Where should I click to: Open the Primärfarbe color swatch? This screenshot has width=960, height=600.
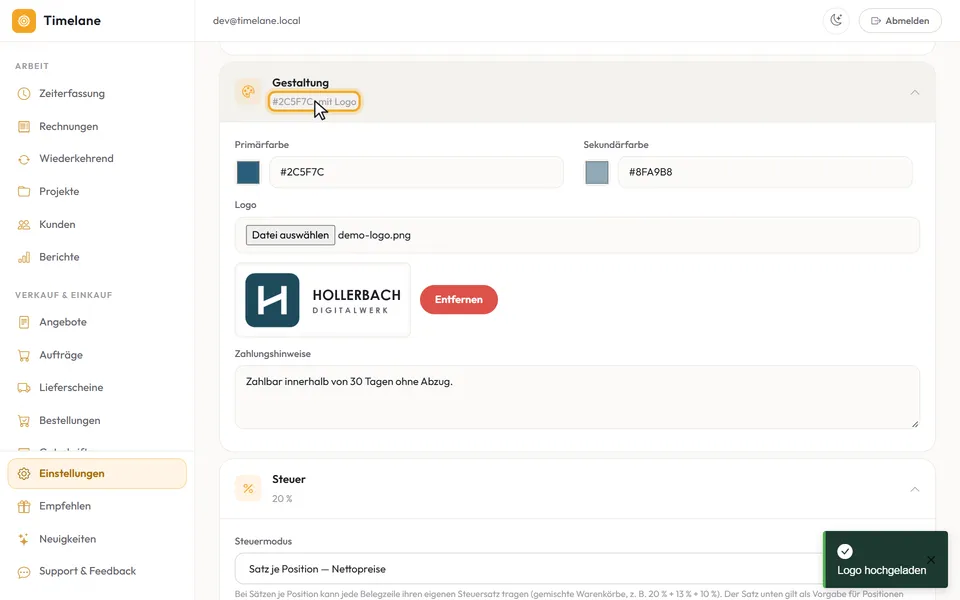pos(248,173)
